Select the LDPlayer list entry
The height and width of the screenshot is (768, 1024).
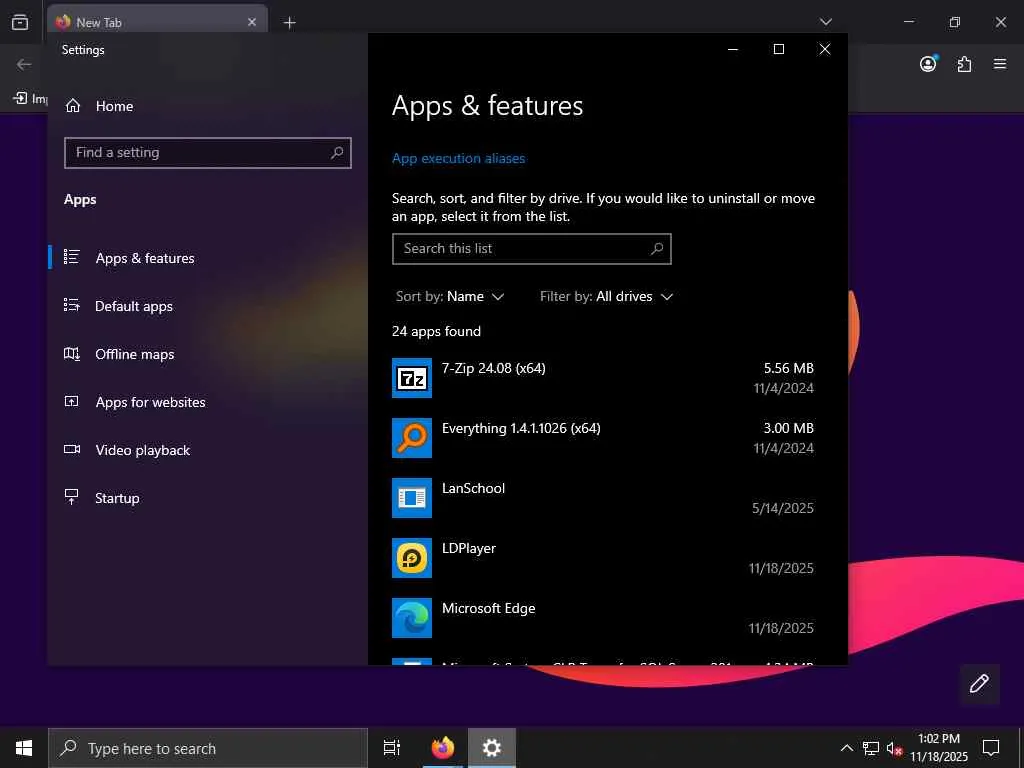point(603,558)
